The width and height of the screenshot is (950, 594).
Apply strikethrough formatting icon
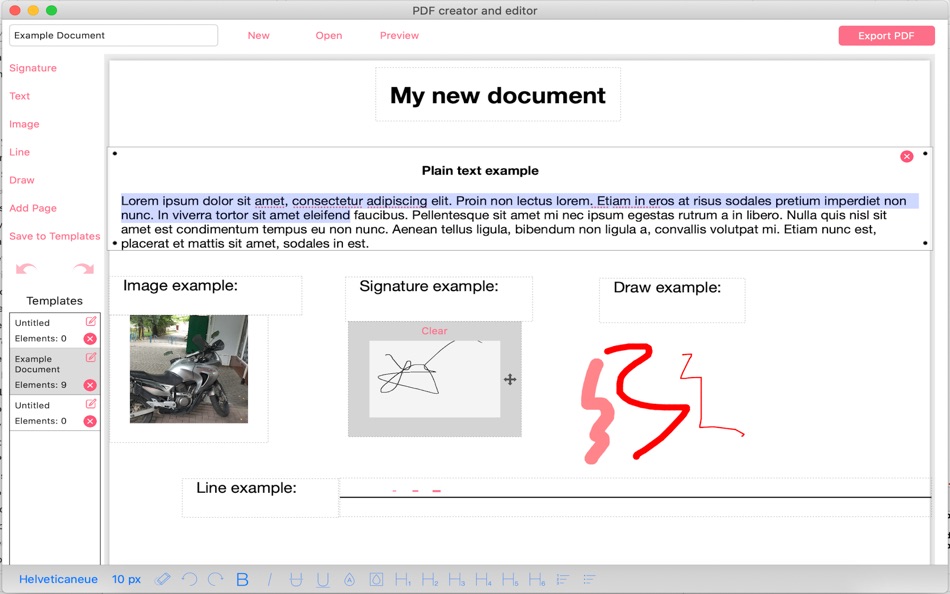296,579
